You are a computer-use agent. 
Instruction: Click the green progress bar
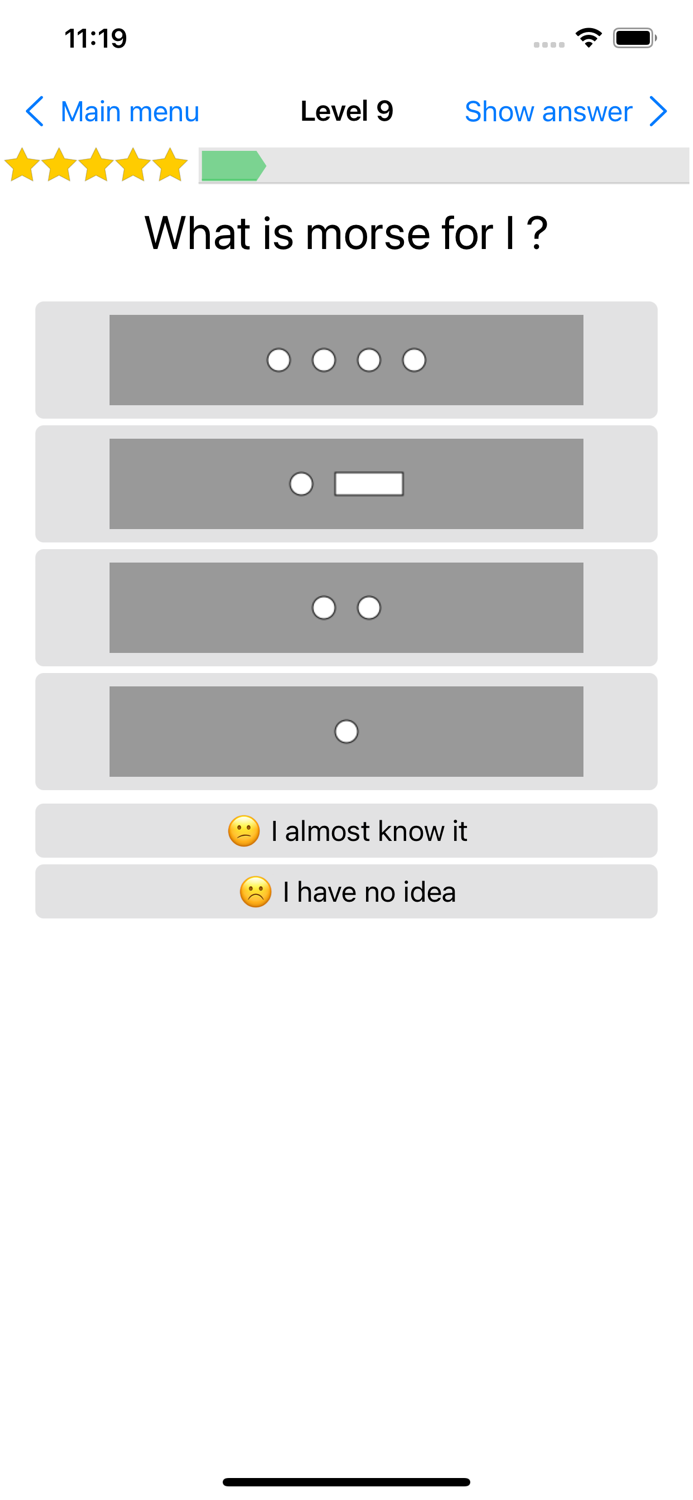[232, 165]
